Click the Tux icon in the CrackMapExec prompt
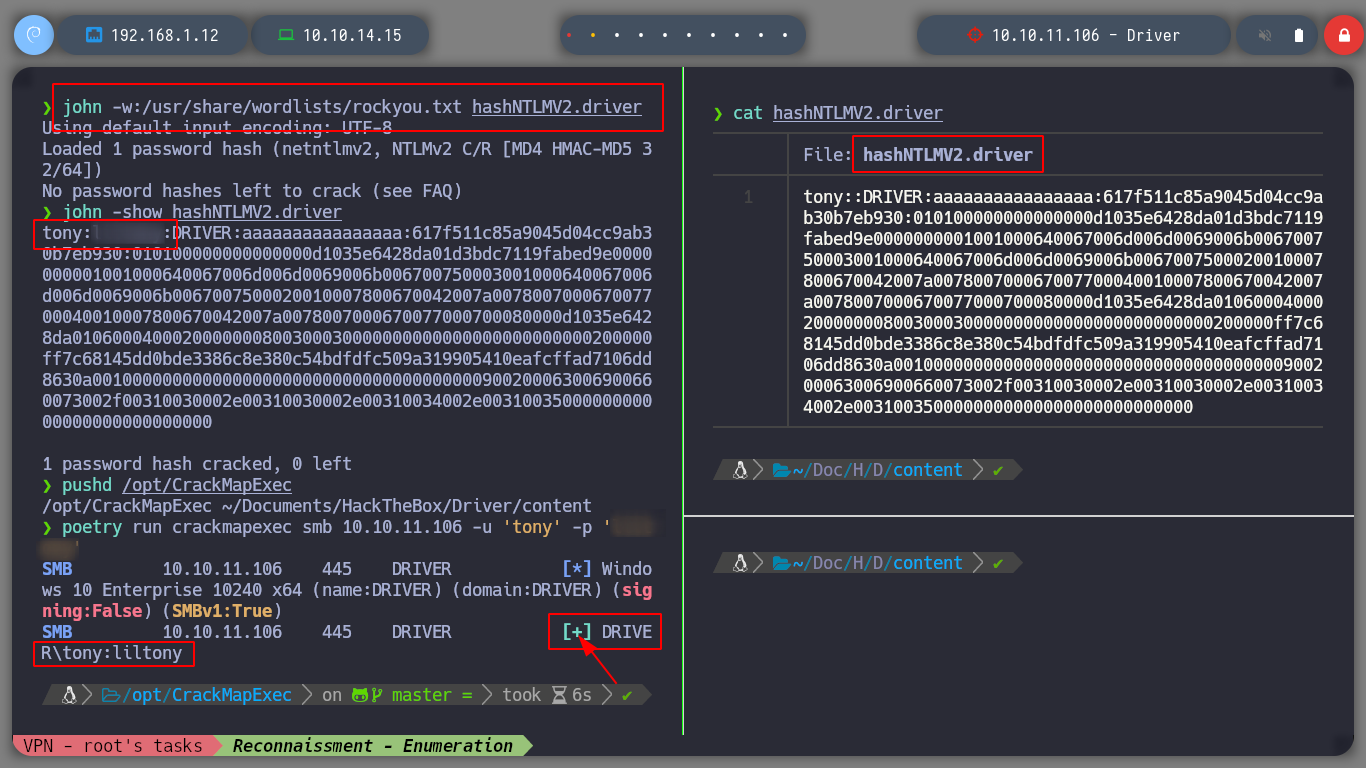This screenshot has height=768, width=1366. click(70, 695)
